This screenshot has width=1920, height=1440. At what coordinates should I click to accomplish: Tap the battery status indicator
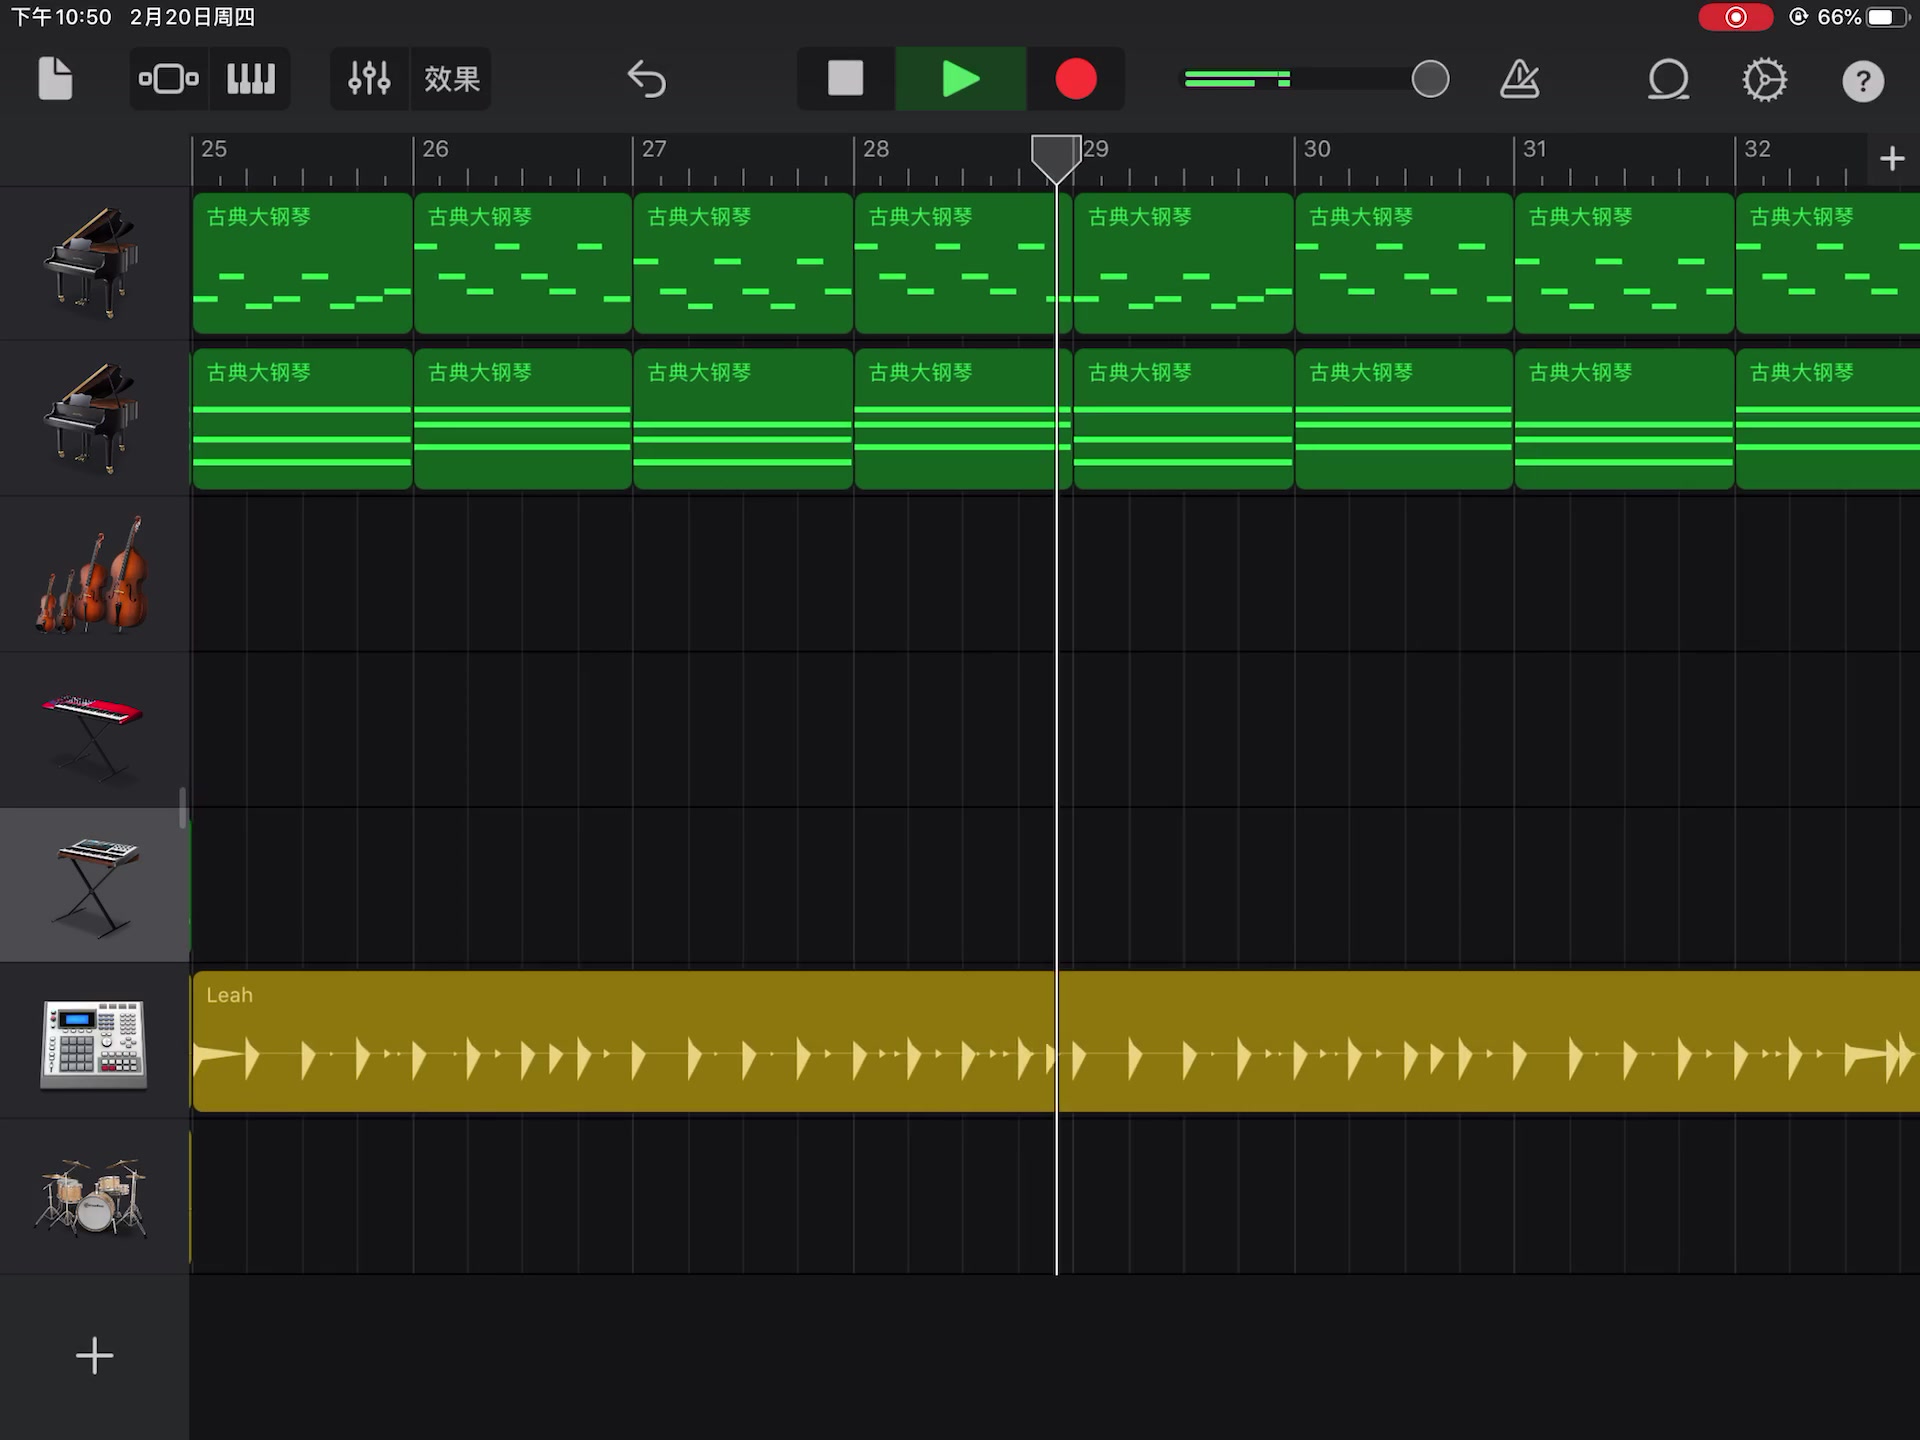(x=1887, y=17)
